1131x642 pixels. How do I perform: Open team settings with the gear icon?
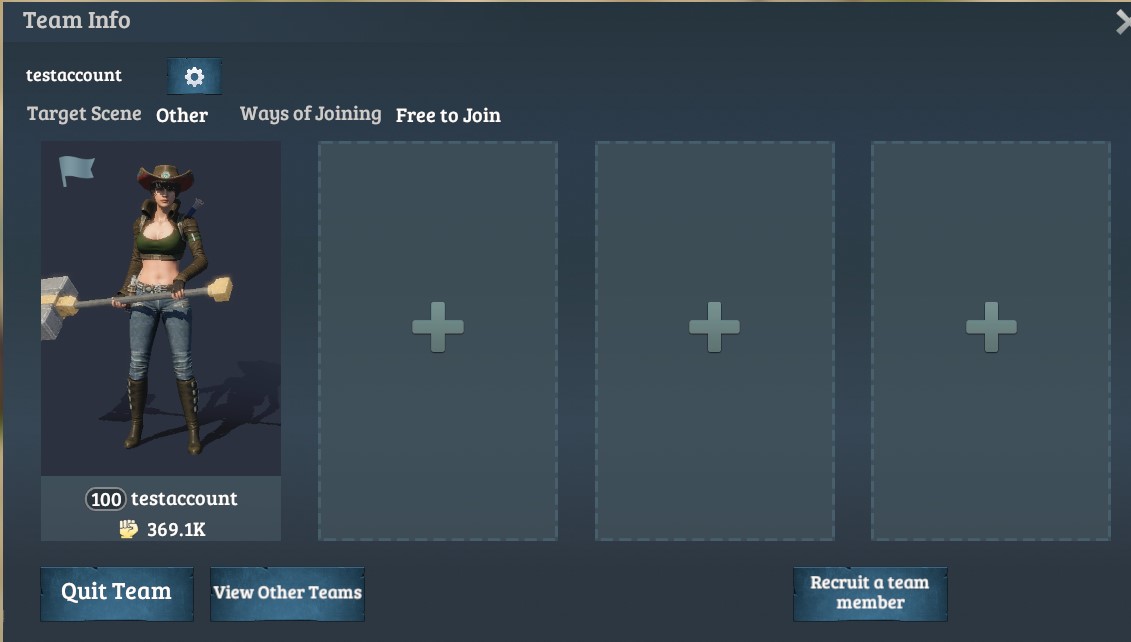194,76
